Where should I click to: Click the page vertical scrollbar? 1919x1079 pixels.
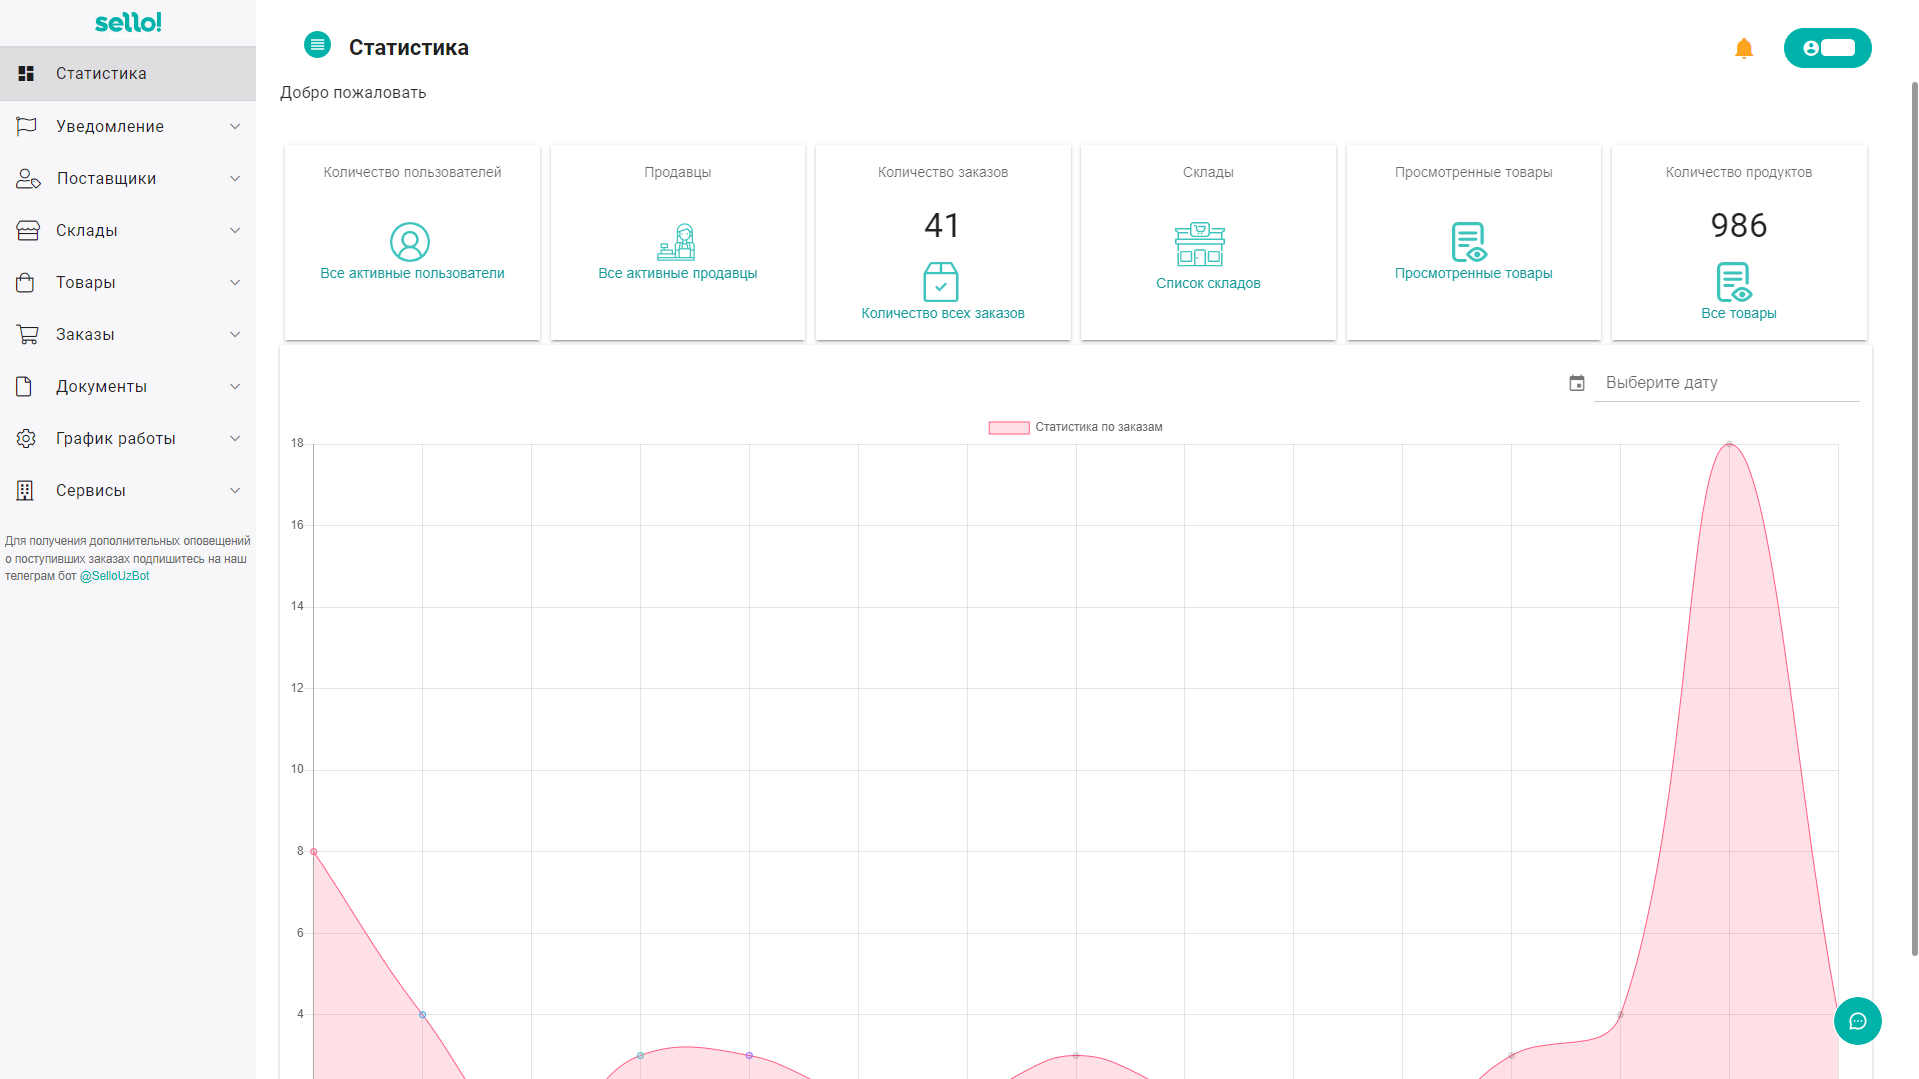(1914, 520)
